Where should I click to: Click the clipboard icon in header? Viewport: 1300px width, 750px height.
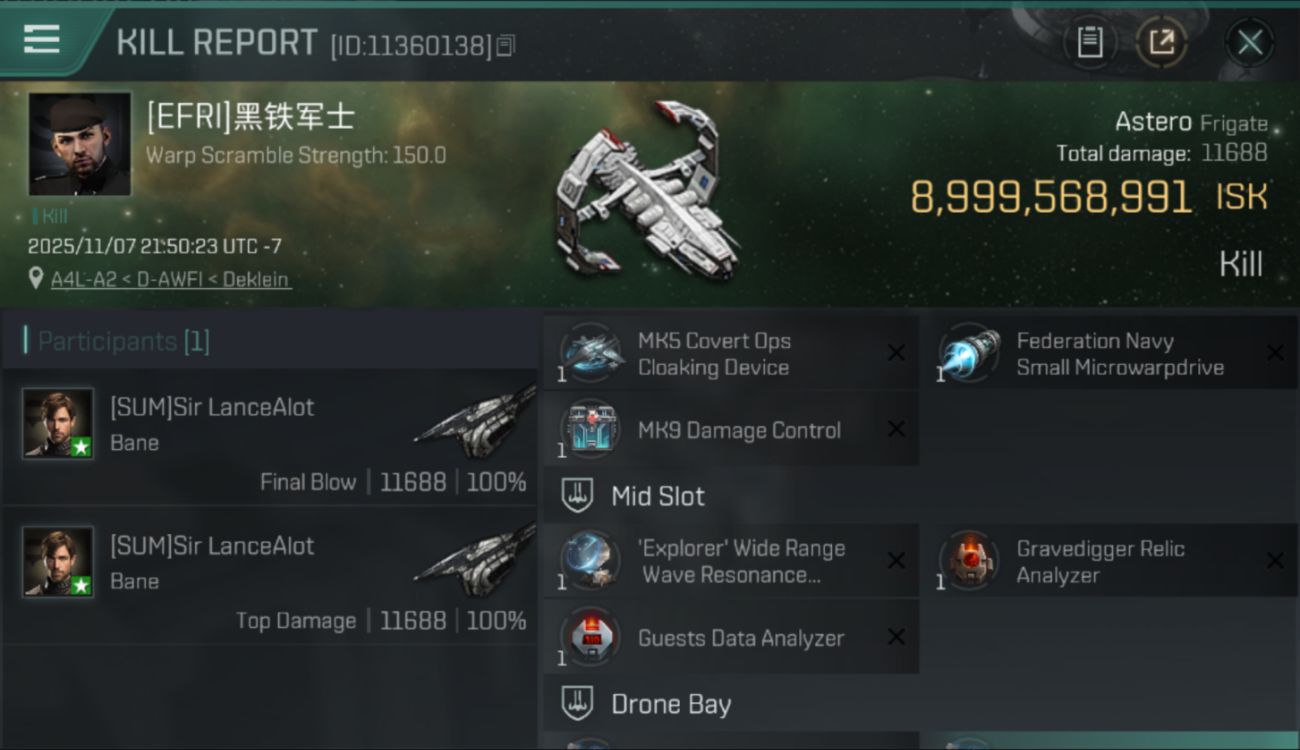1090,42
